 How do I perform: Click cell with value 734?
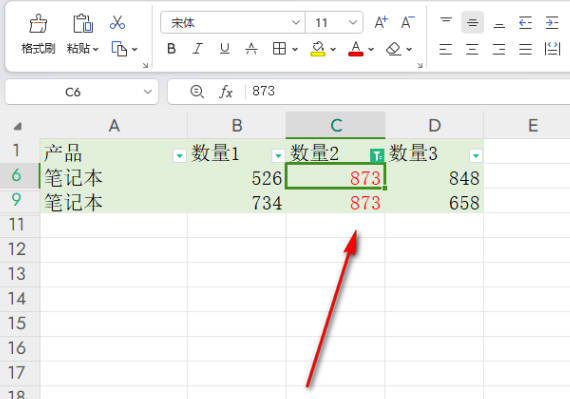pos(237,202)
